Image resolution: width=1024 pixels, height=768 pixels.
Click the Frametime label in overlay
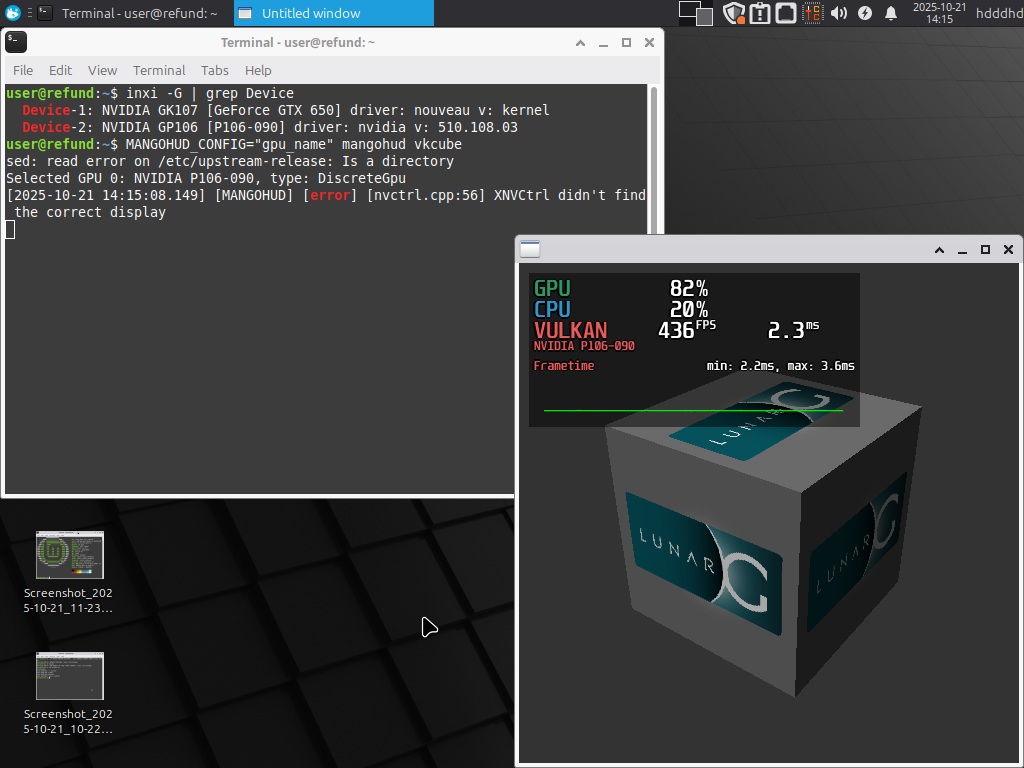[x=564, y=366]
